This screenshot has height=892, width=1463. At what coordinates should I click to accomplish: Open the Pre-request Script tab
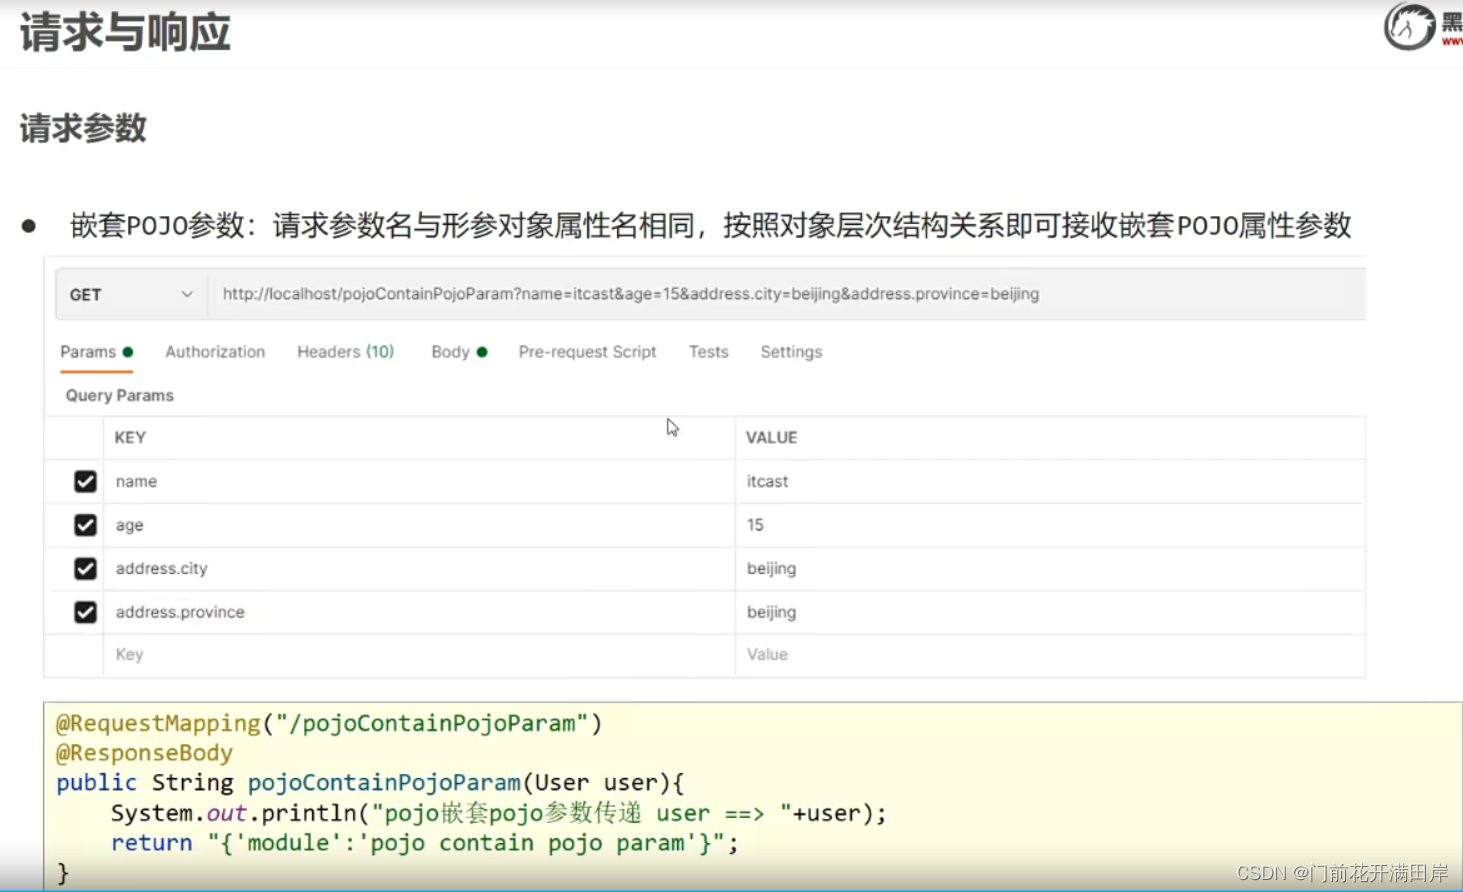587,352
